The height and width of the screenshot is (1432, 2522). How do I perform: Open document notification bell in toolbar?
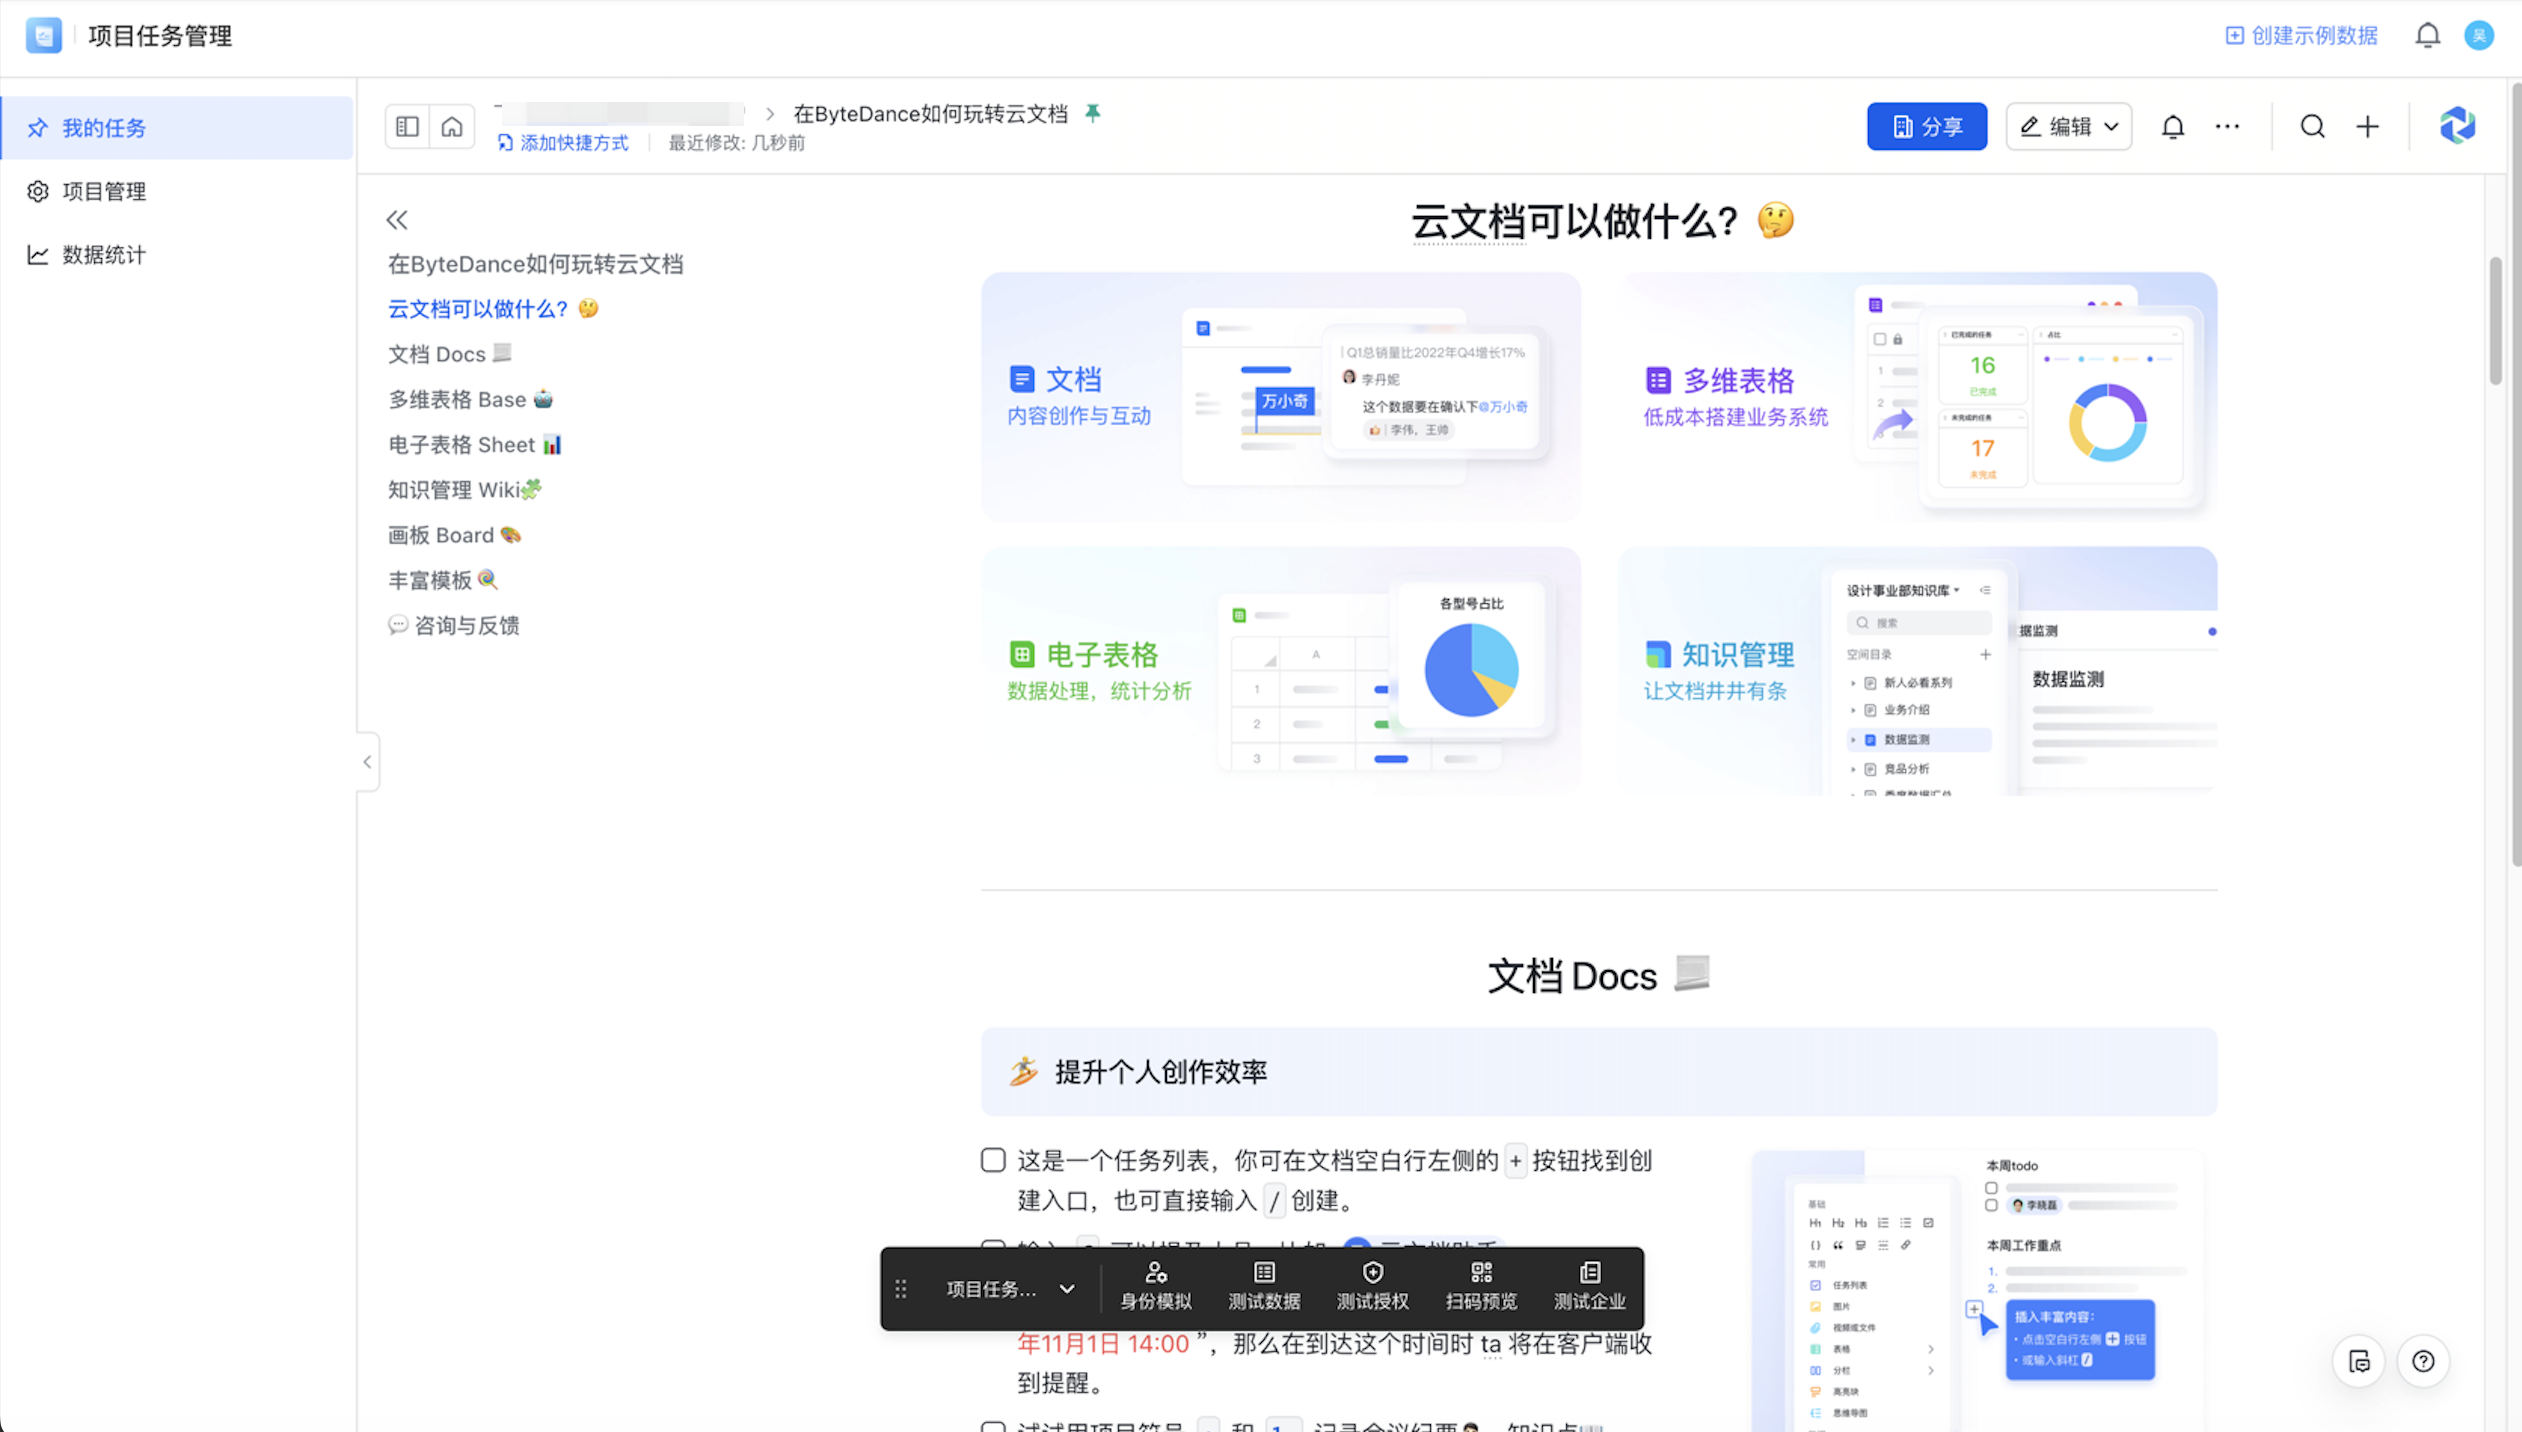click(x=2173, y=127)
